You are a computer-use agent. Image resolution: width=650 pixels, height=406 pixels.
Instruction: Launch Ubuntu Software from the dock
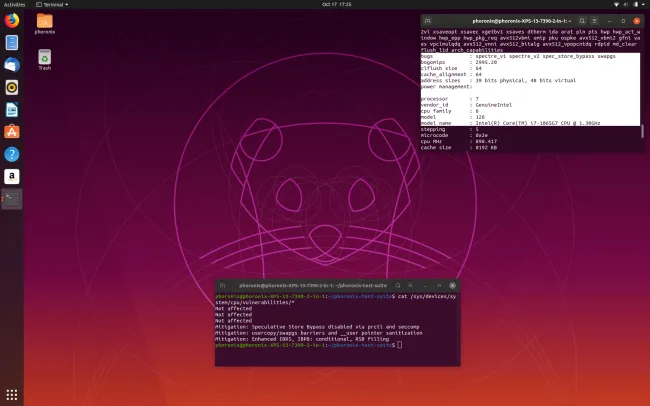[x=12, y=131]
